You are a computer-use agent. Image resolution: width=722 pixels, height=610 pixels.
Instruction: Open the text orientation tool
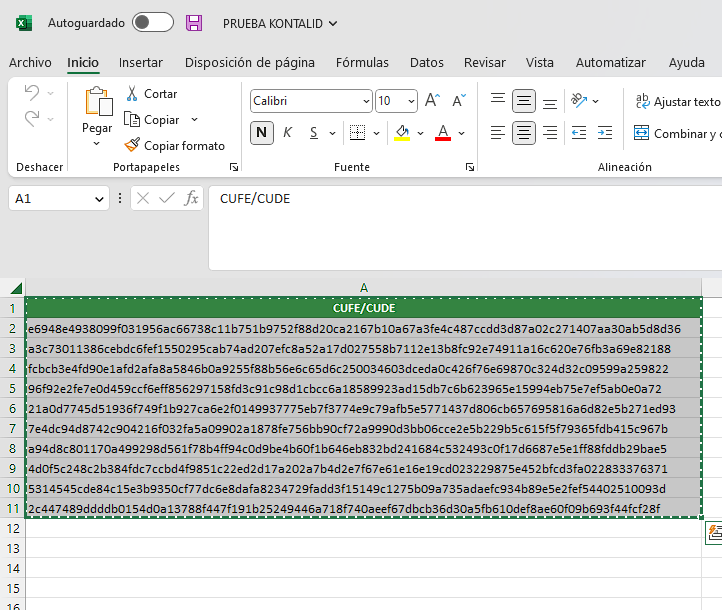579,100
